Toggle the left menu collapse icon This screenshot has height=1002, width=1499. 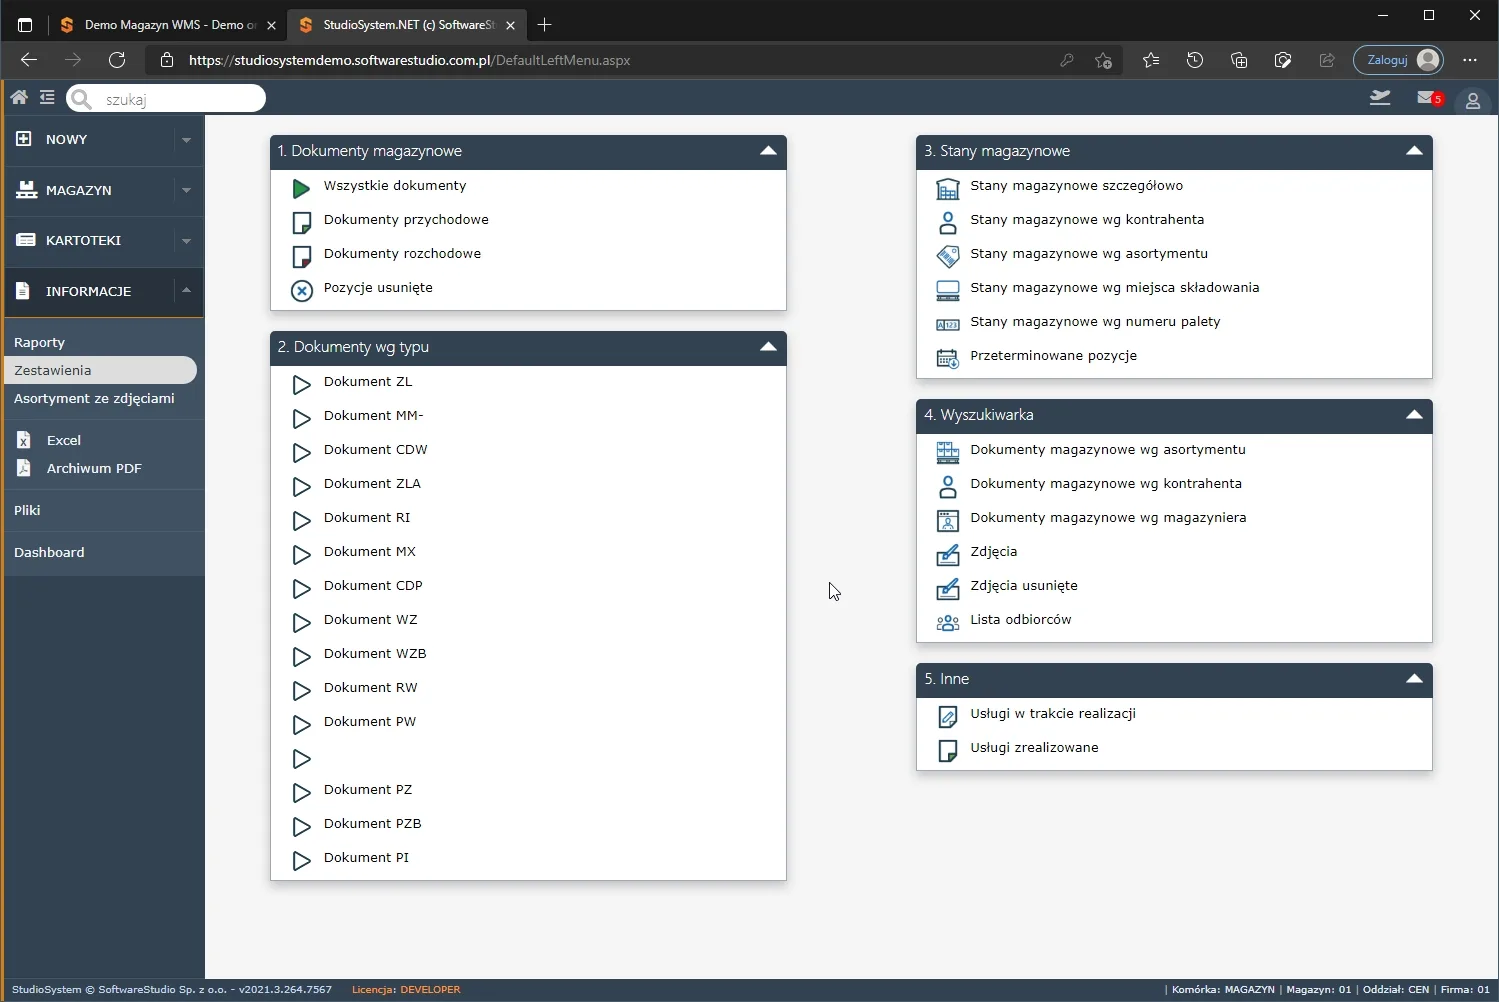(47, 97)
